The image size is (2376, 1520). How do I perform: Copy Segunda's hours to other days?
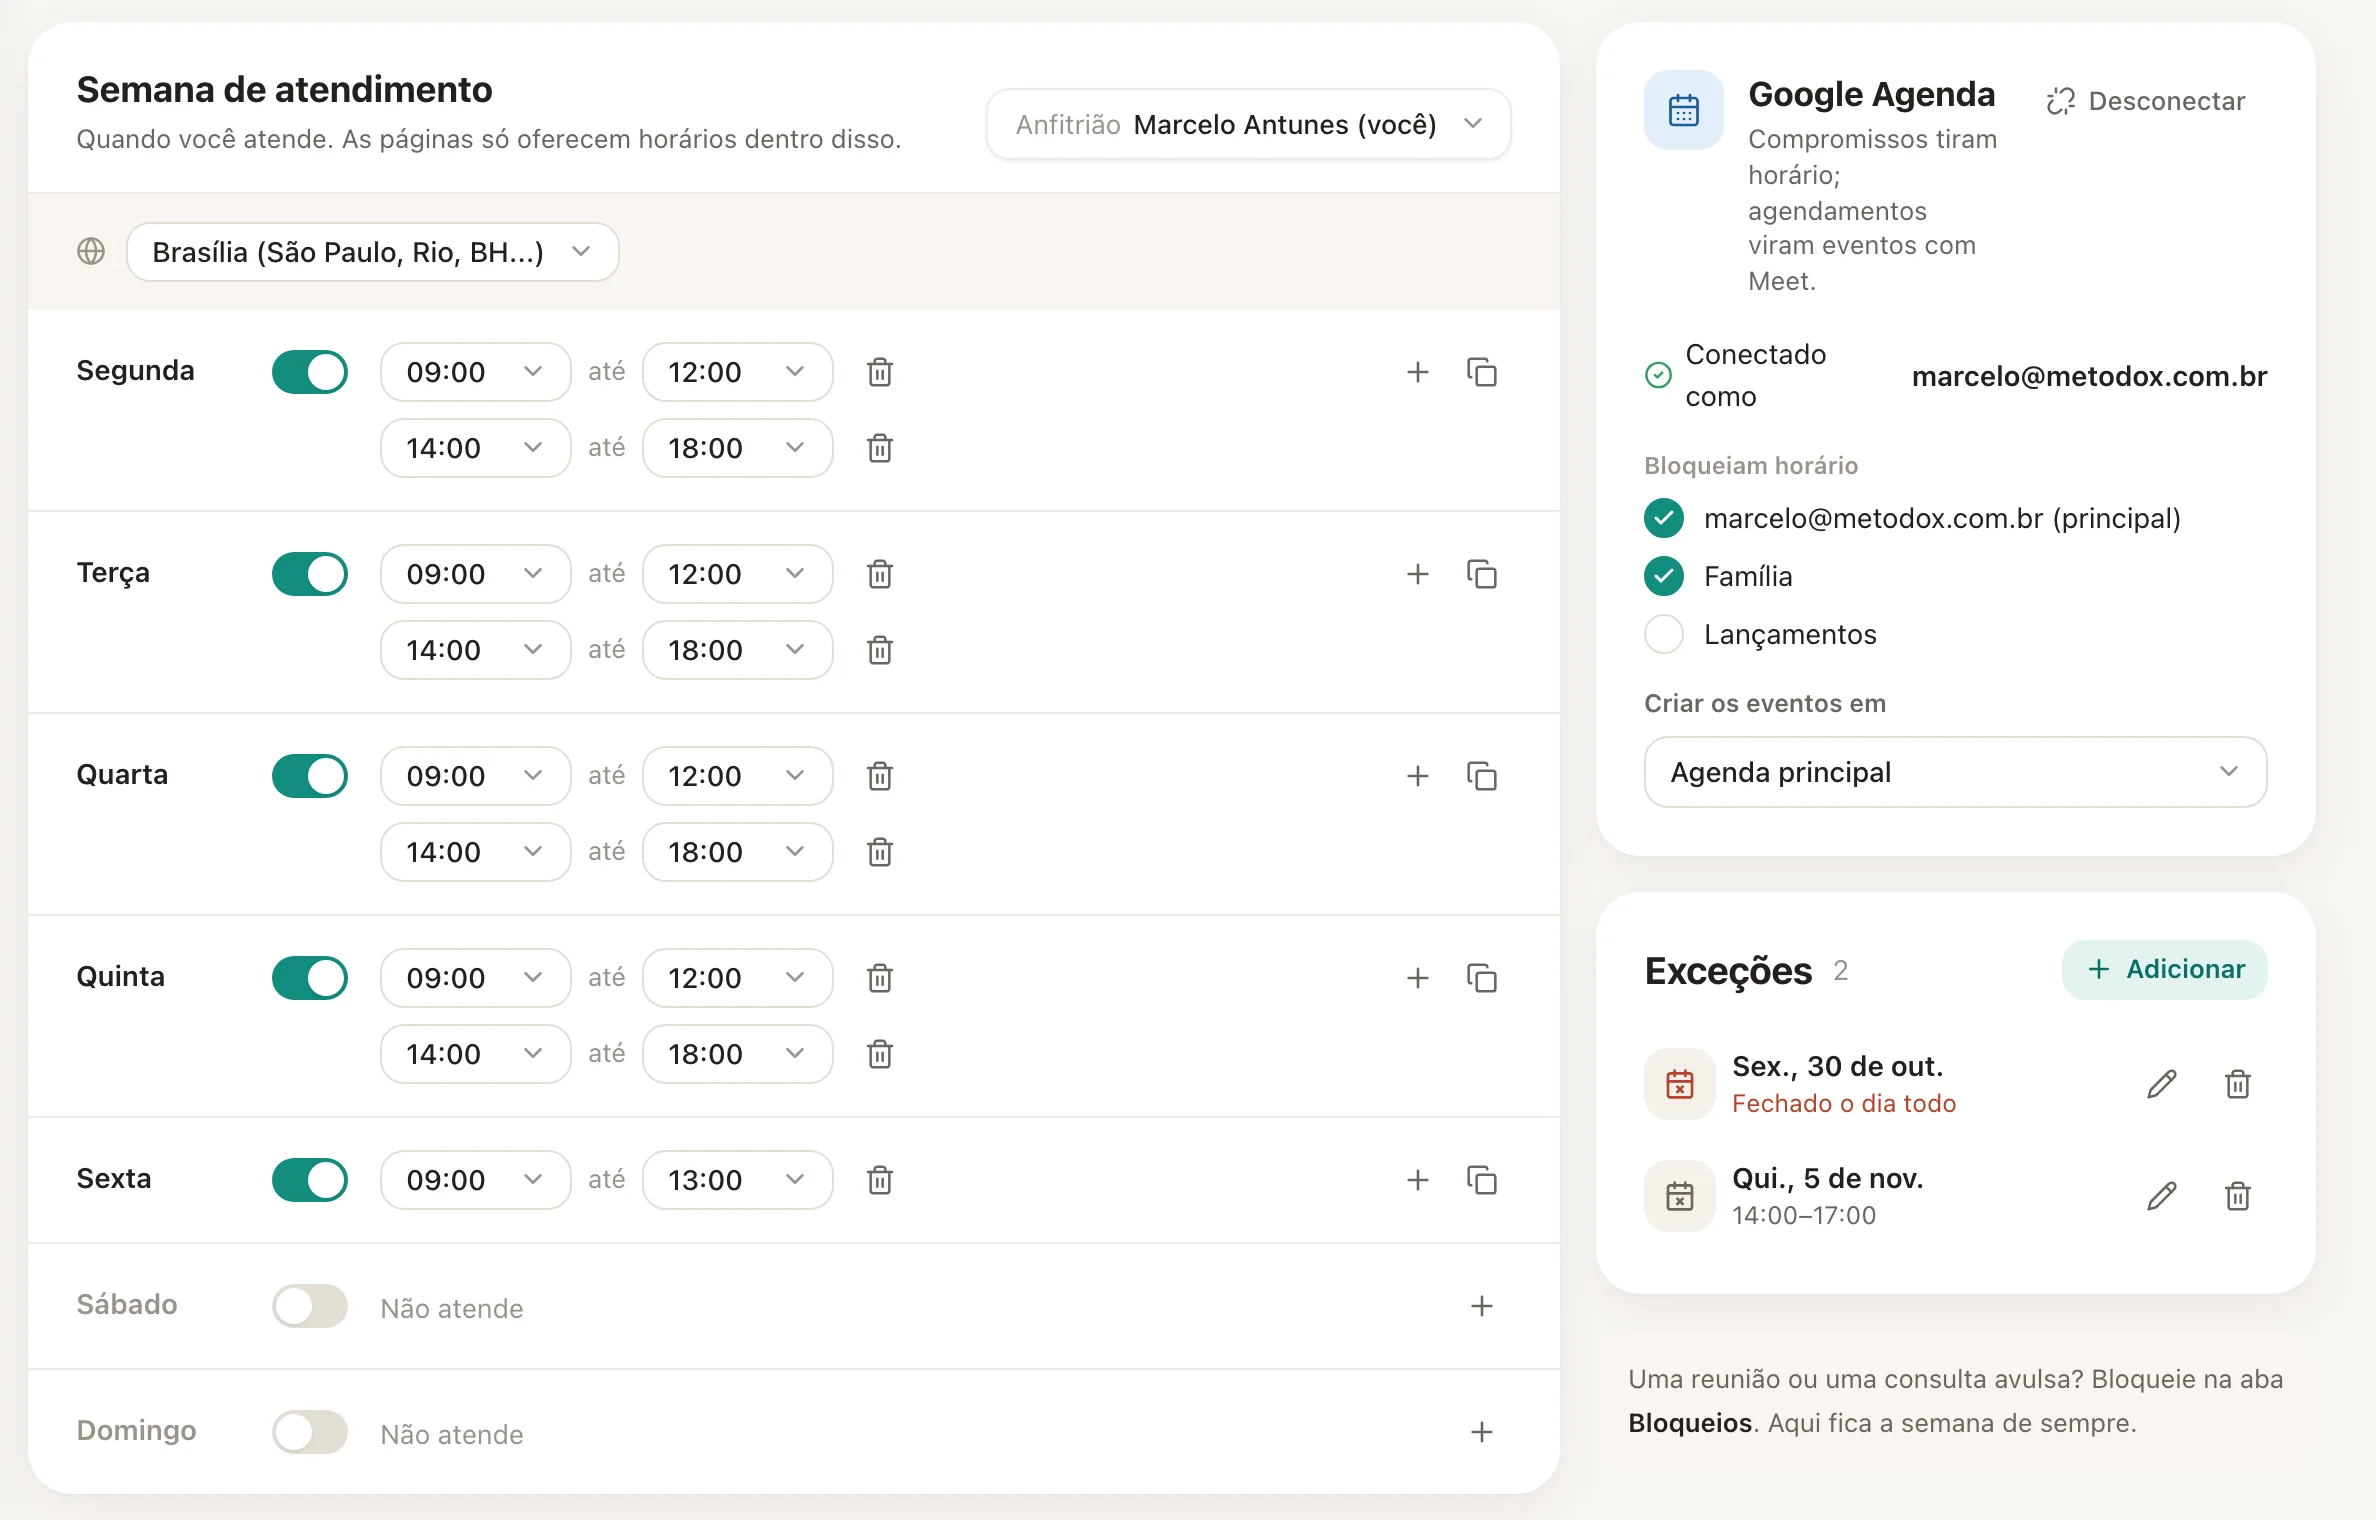click(1482, 372)
